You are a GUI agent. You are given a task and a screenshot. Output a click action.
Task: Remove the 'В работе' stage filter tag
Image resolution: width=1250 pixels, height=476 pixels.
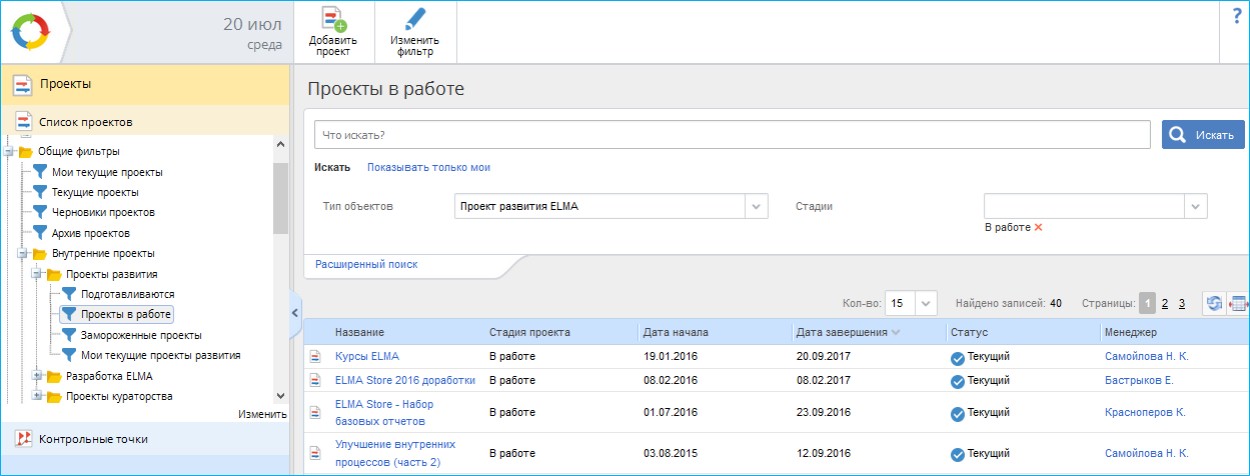[1038, 228]
